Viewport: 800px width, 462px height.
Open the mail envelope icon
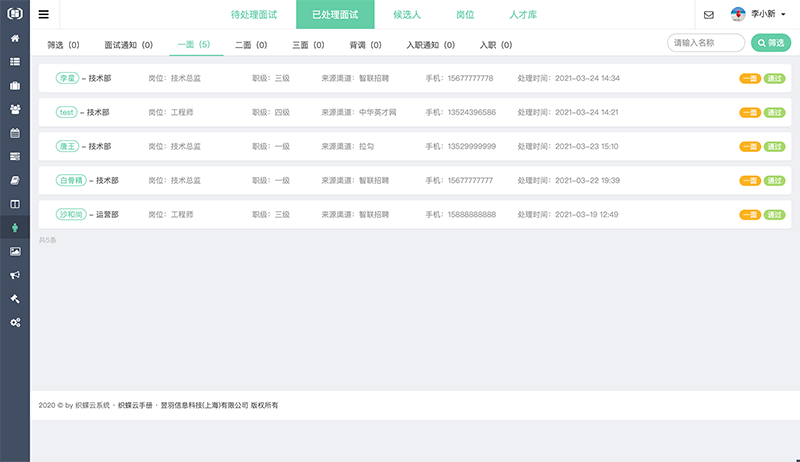click(x=709, y=15)
